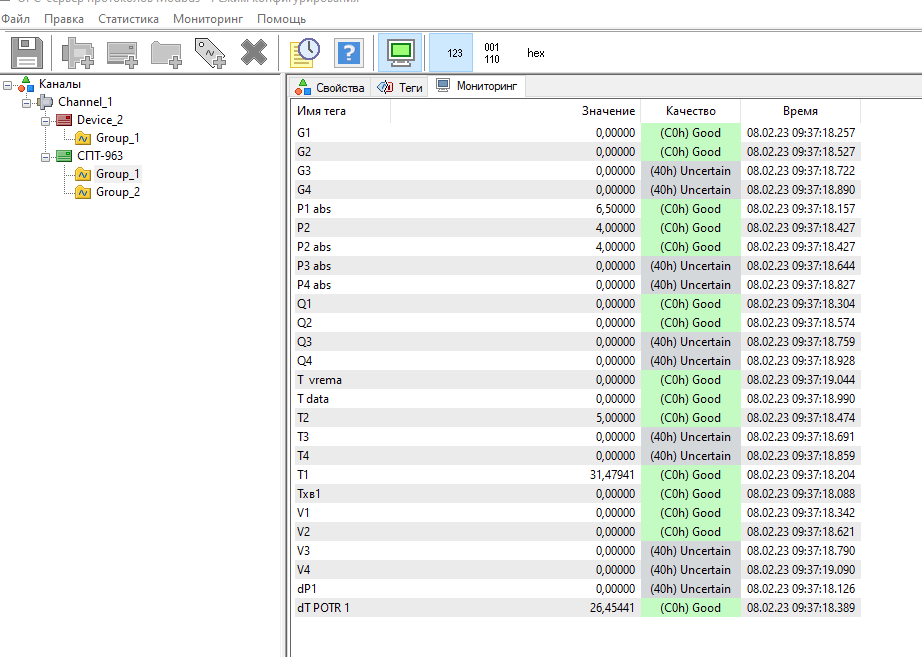Click the Add group folder icon
This screenshot has height=657, width=922.
click(x=166, y=52)
